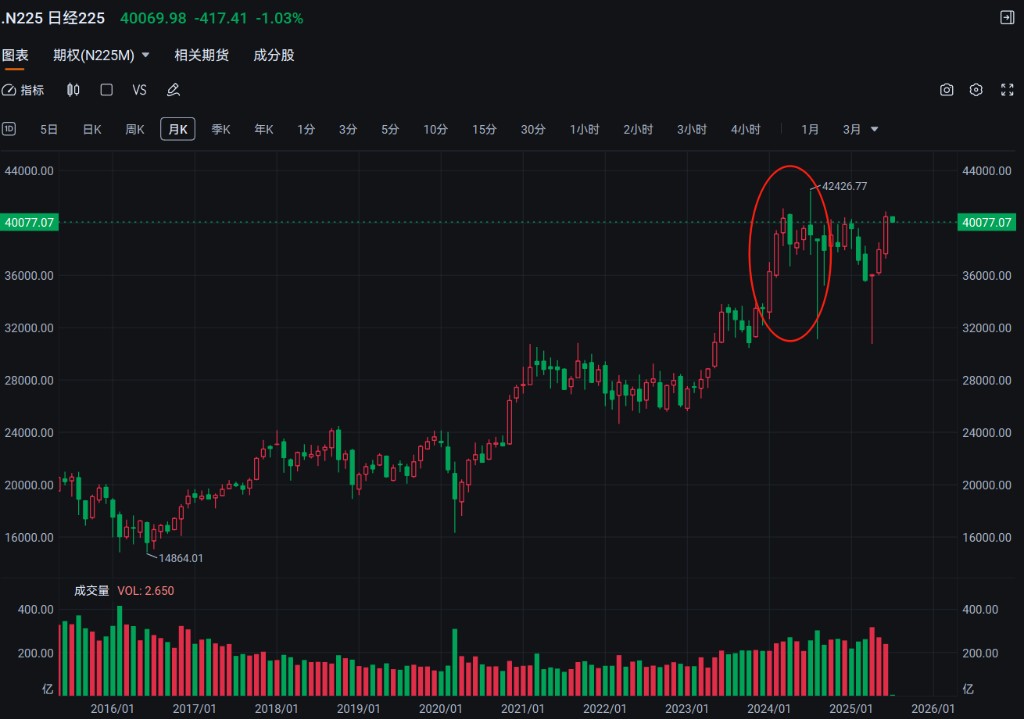Select the 1月 range
This screenshot has width=1024, height=719.
[810, 129]
